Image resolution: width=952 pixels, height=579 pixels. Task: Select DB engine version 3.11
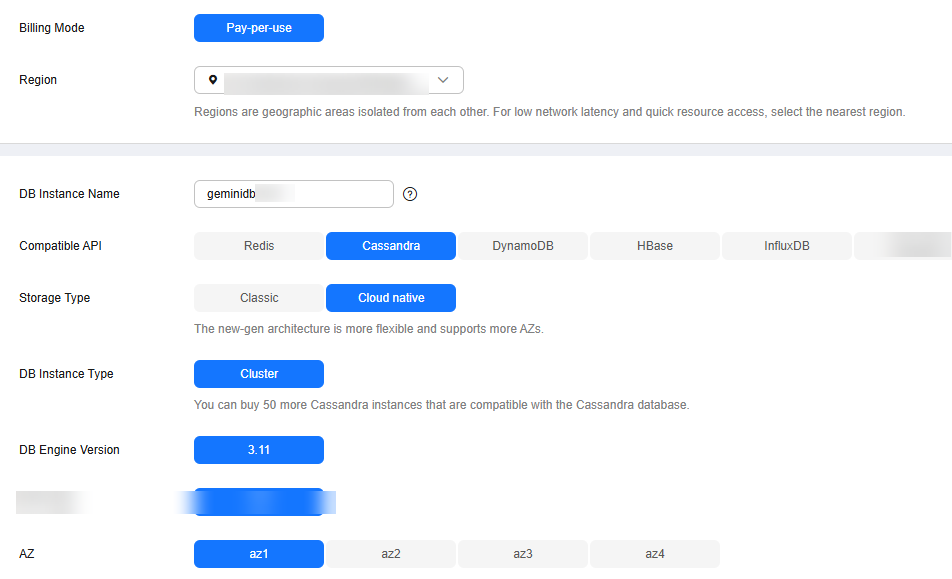(259, 450)
